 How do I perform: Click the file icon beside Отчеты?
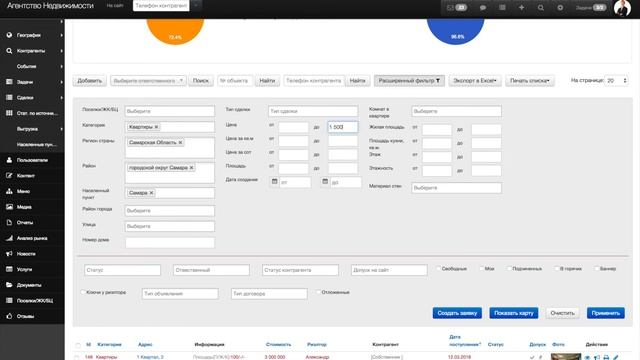pyautogui.click(x=9, y=222)
